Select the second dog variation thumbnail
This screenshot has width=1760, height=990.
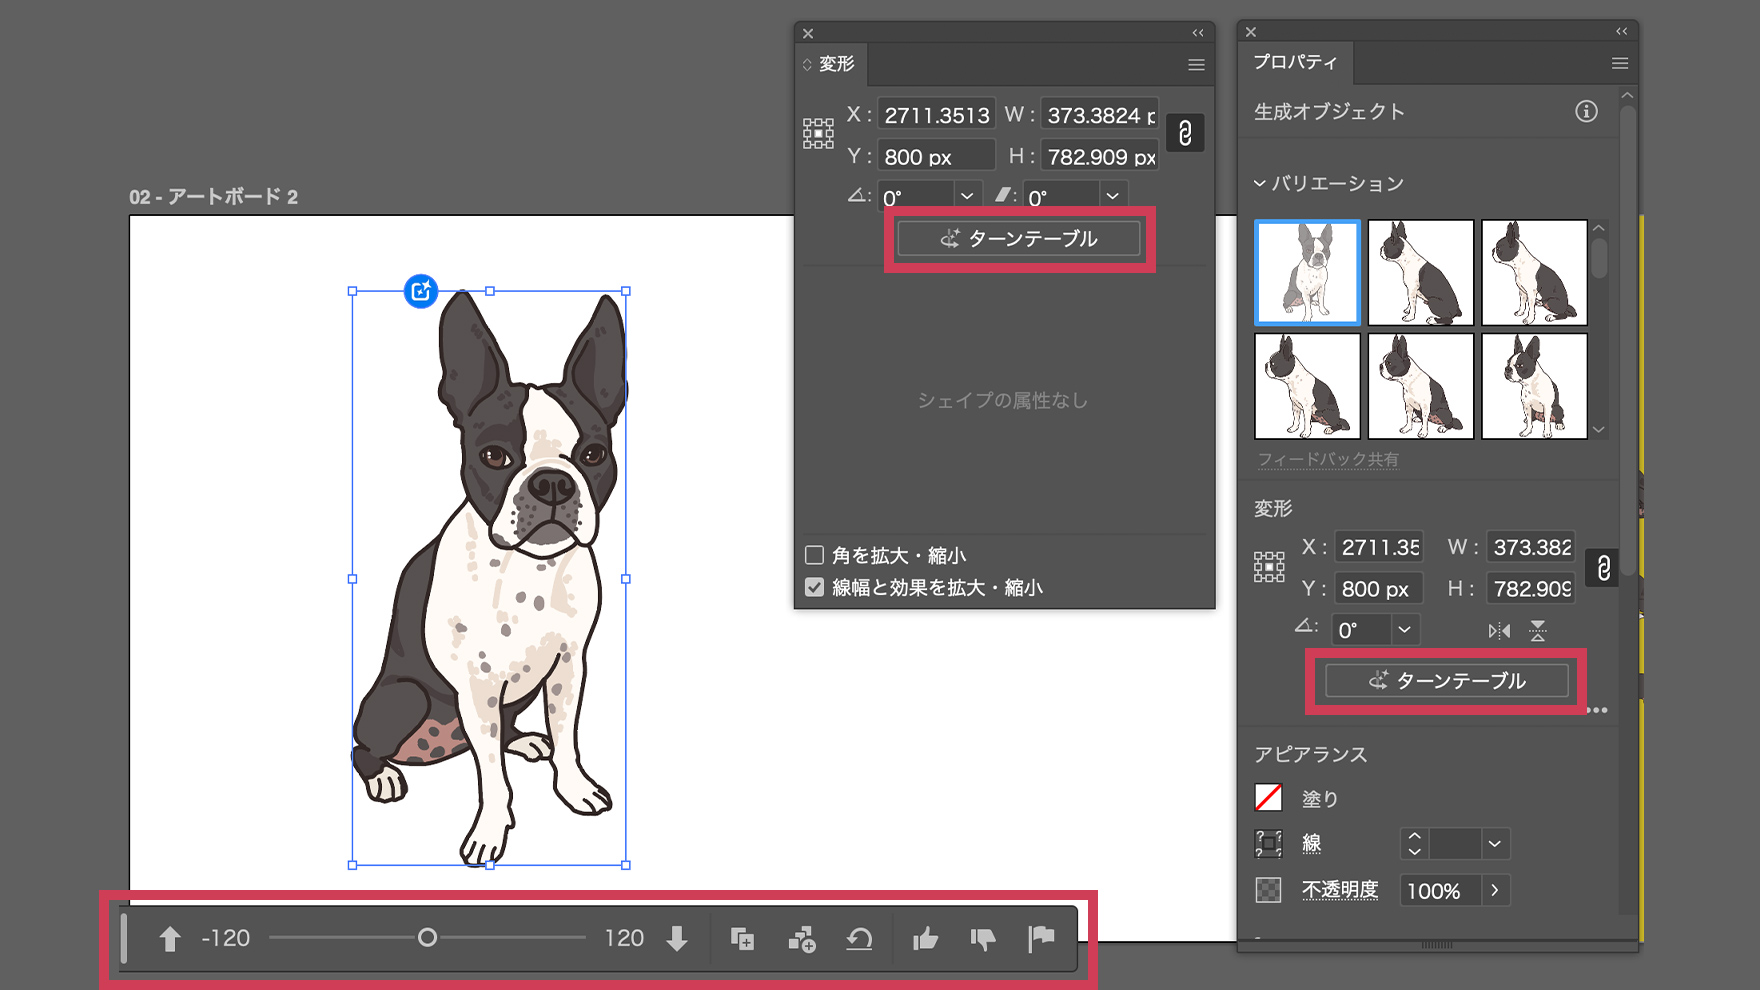1420,273
